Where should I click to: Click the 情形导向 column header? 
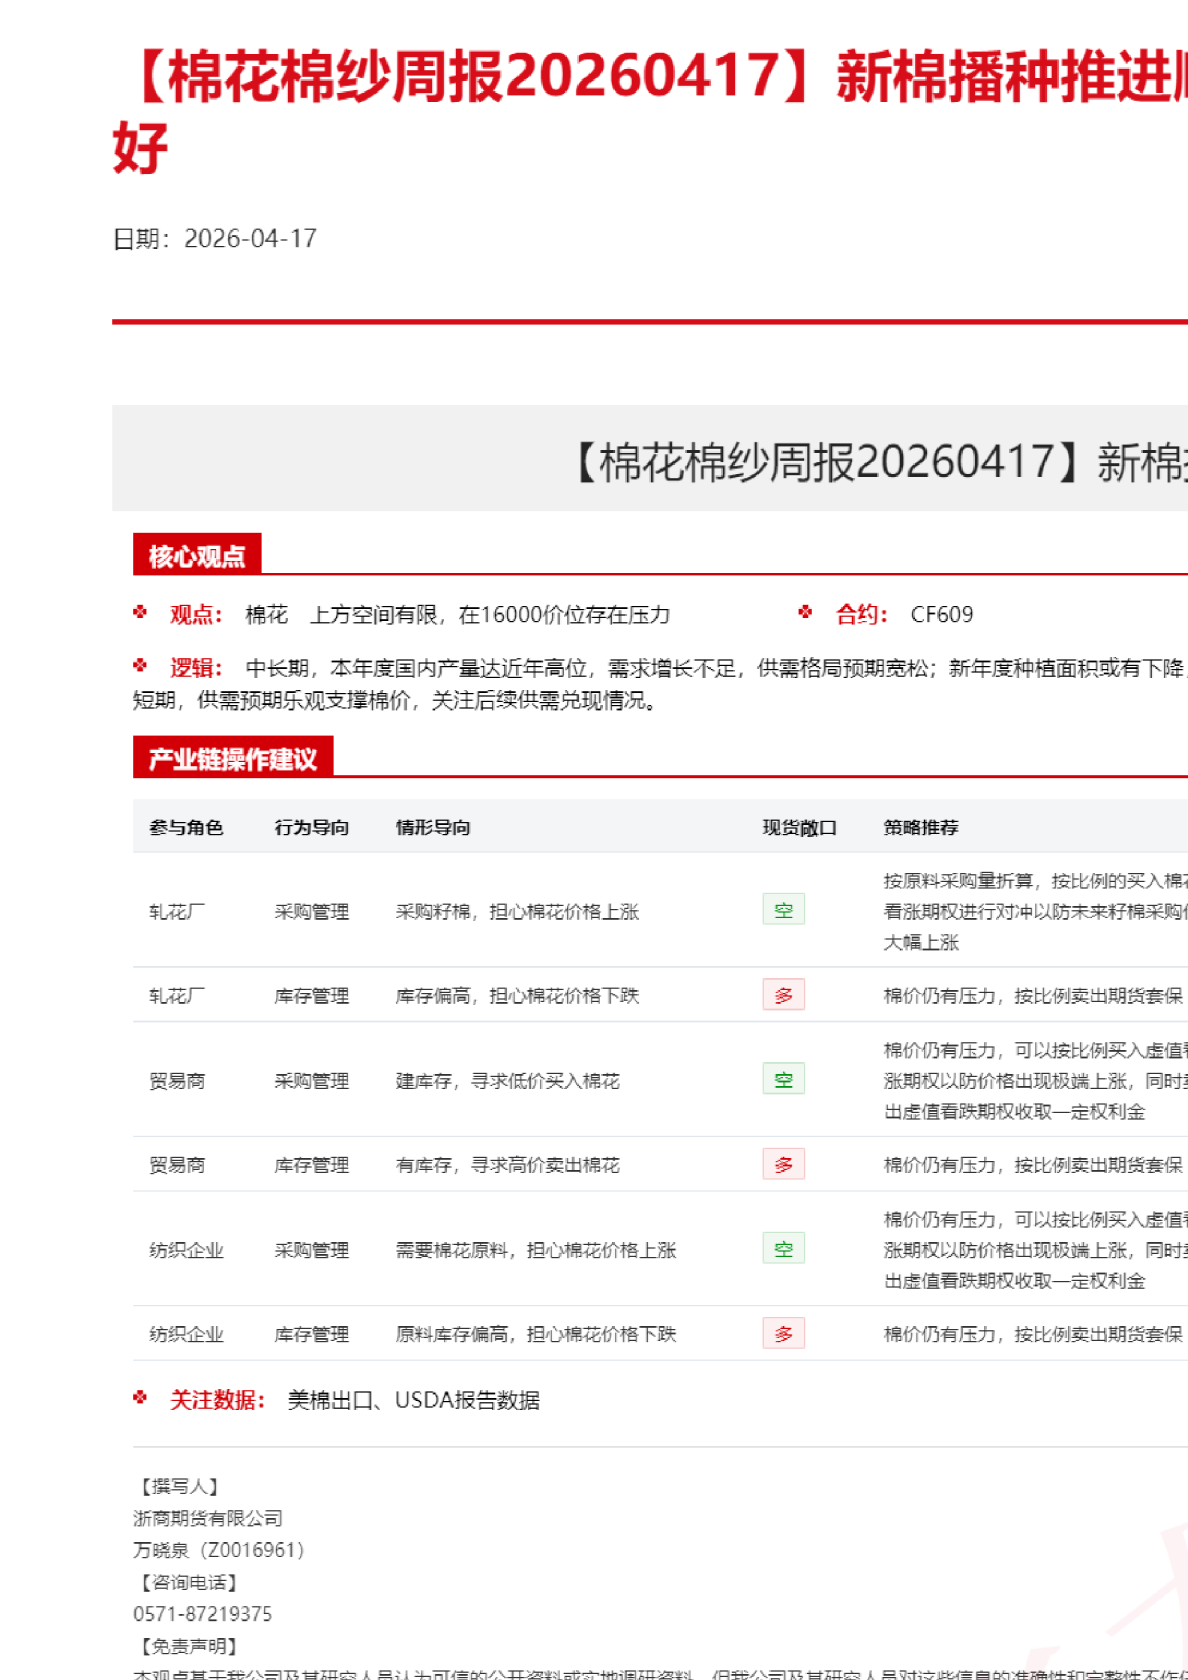(433, 827)
